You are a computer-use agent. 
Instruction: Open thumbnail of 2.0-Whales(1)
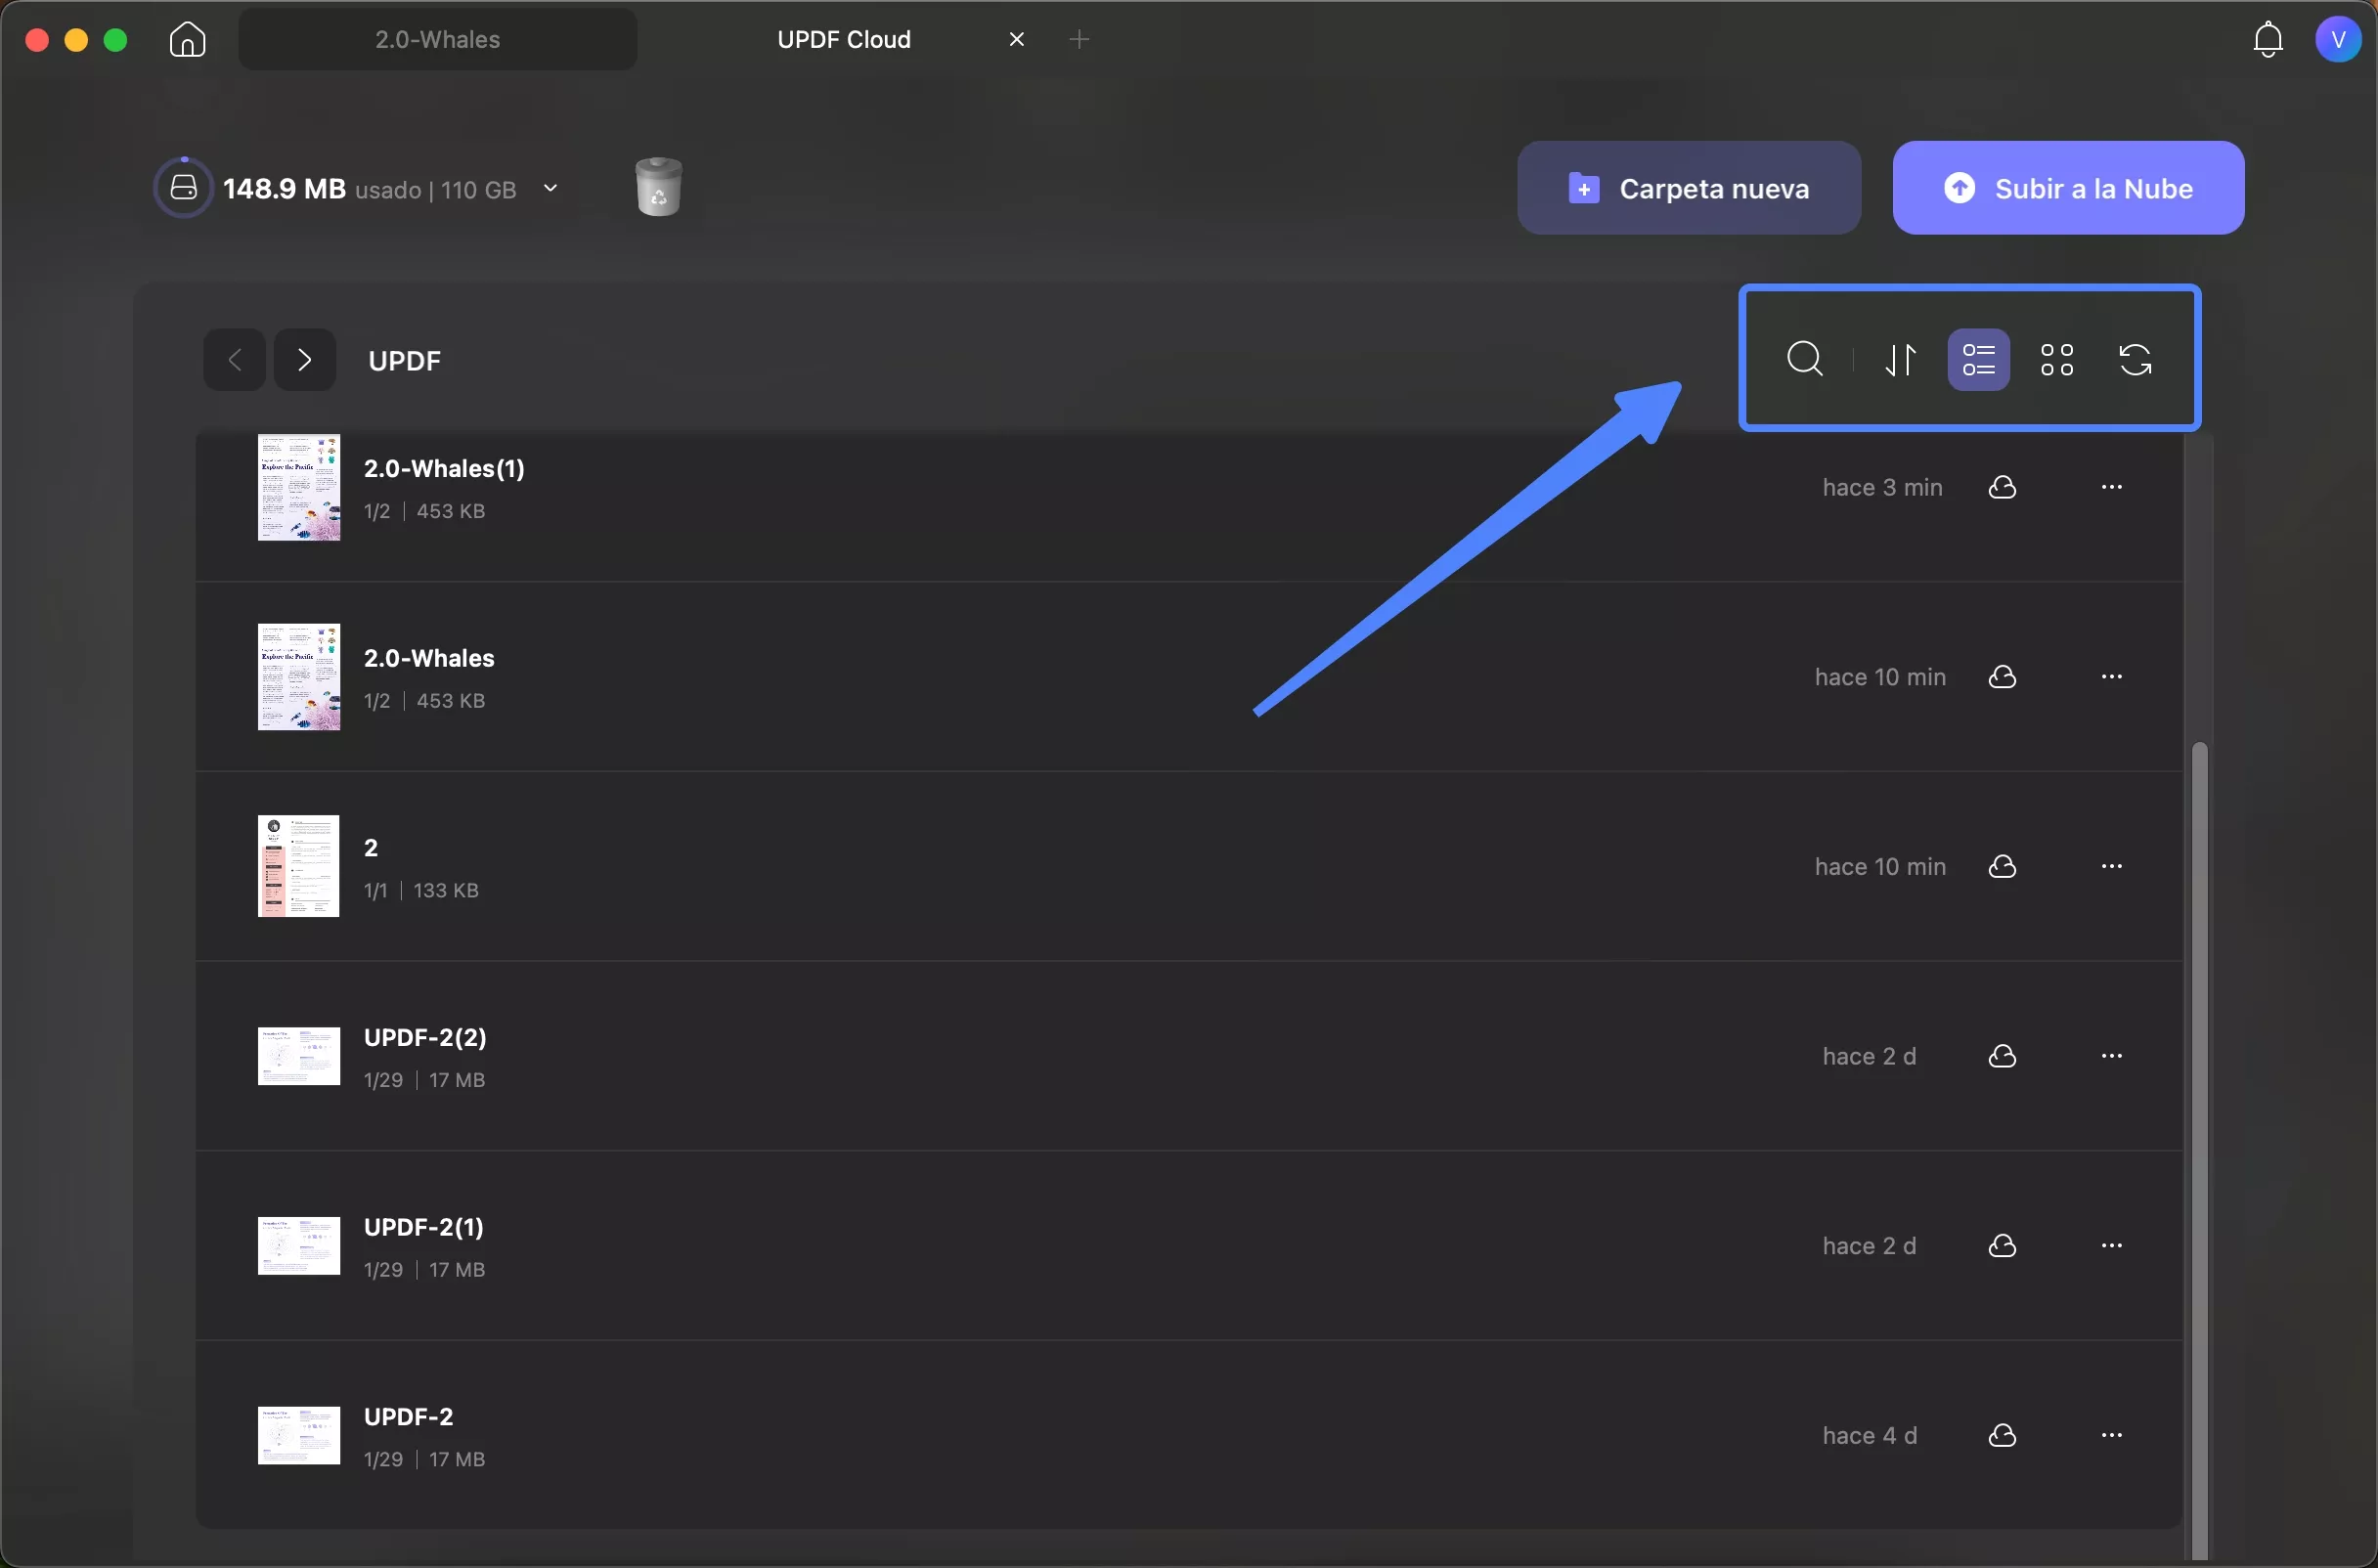[x=299, y=488]
